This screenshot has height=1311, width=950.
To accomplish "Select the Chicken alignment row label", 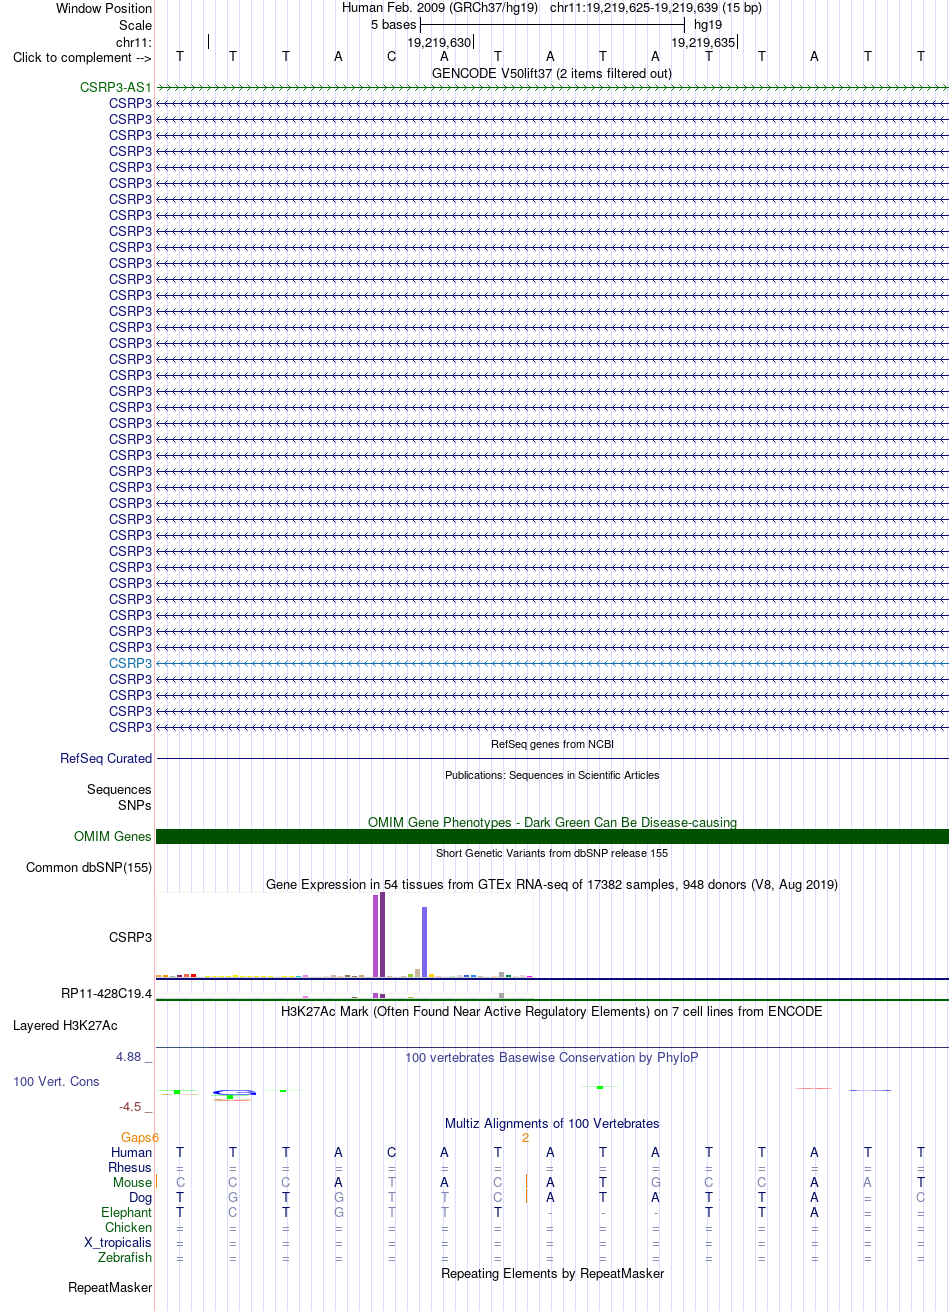I will point(129,1228).
